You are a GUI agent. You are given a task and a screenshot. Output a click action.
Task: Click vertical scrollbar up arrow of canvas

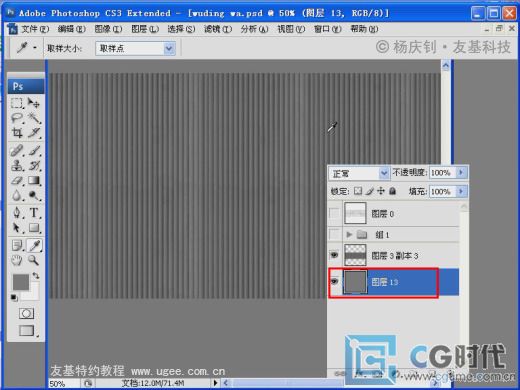(x=446, y=65)
